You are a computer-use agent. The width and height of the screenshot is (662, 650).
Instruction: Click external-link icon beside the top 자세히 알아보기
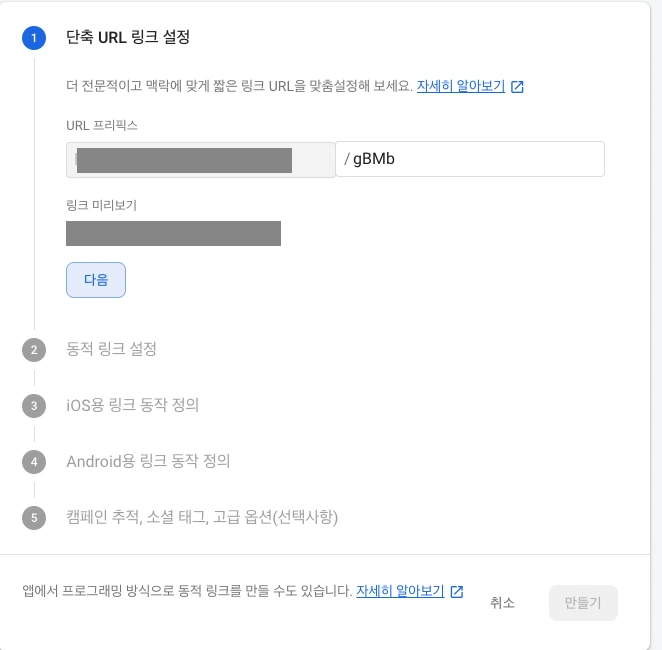coord(517,86)
